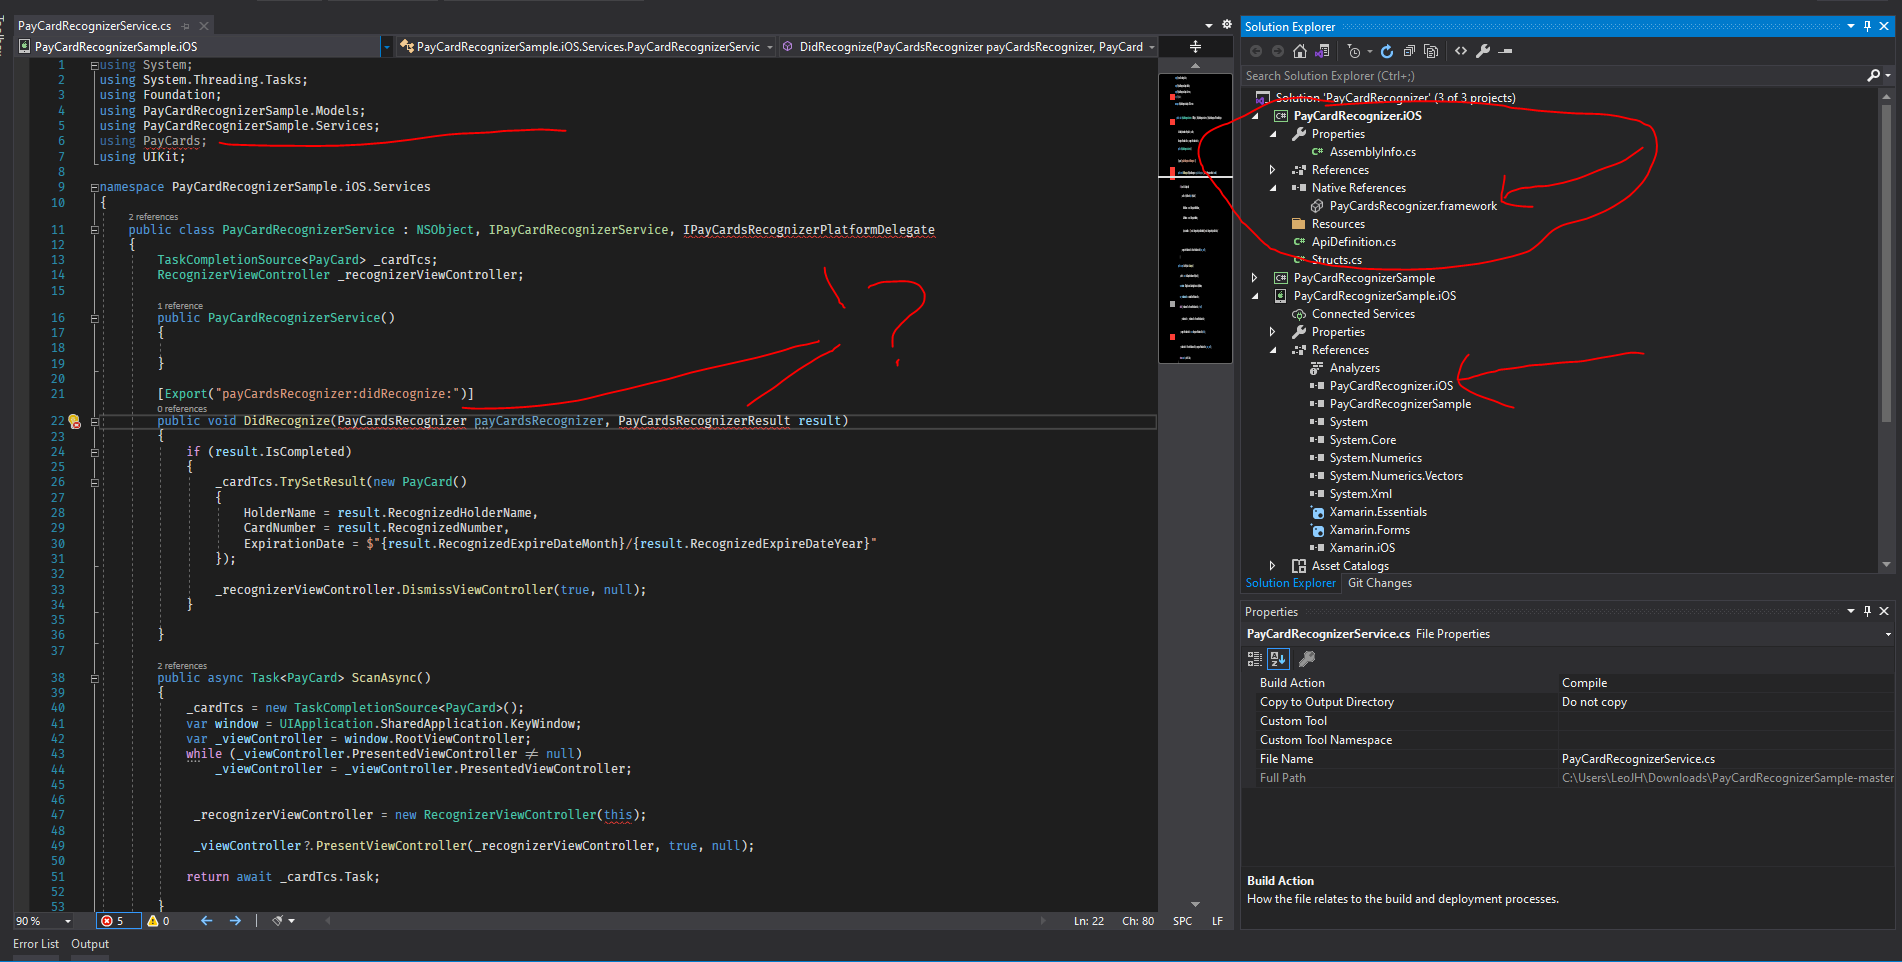Select Xamarin.Essentials reference
Screen dimensions: 1902x962
(1378, 512)
